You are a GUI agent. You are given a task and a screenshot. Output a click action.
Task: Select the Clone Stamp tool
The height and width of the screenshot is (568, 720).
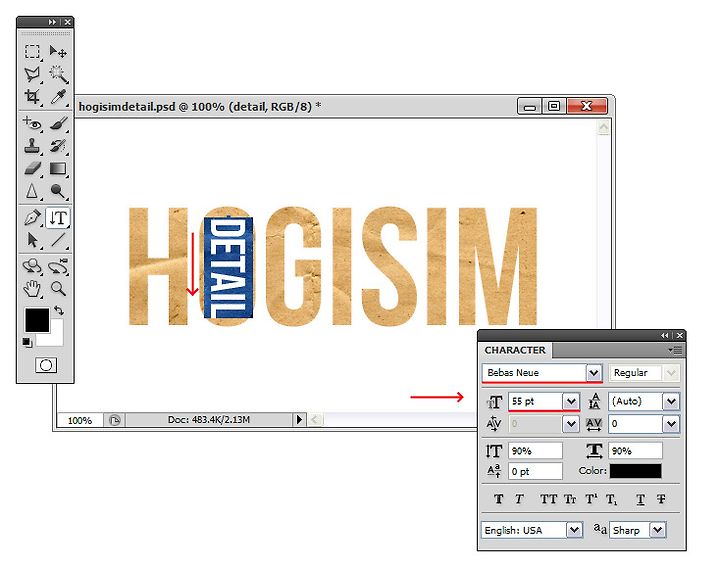(x=32, y=146)
